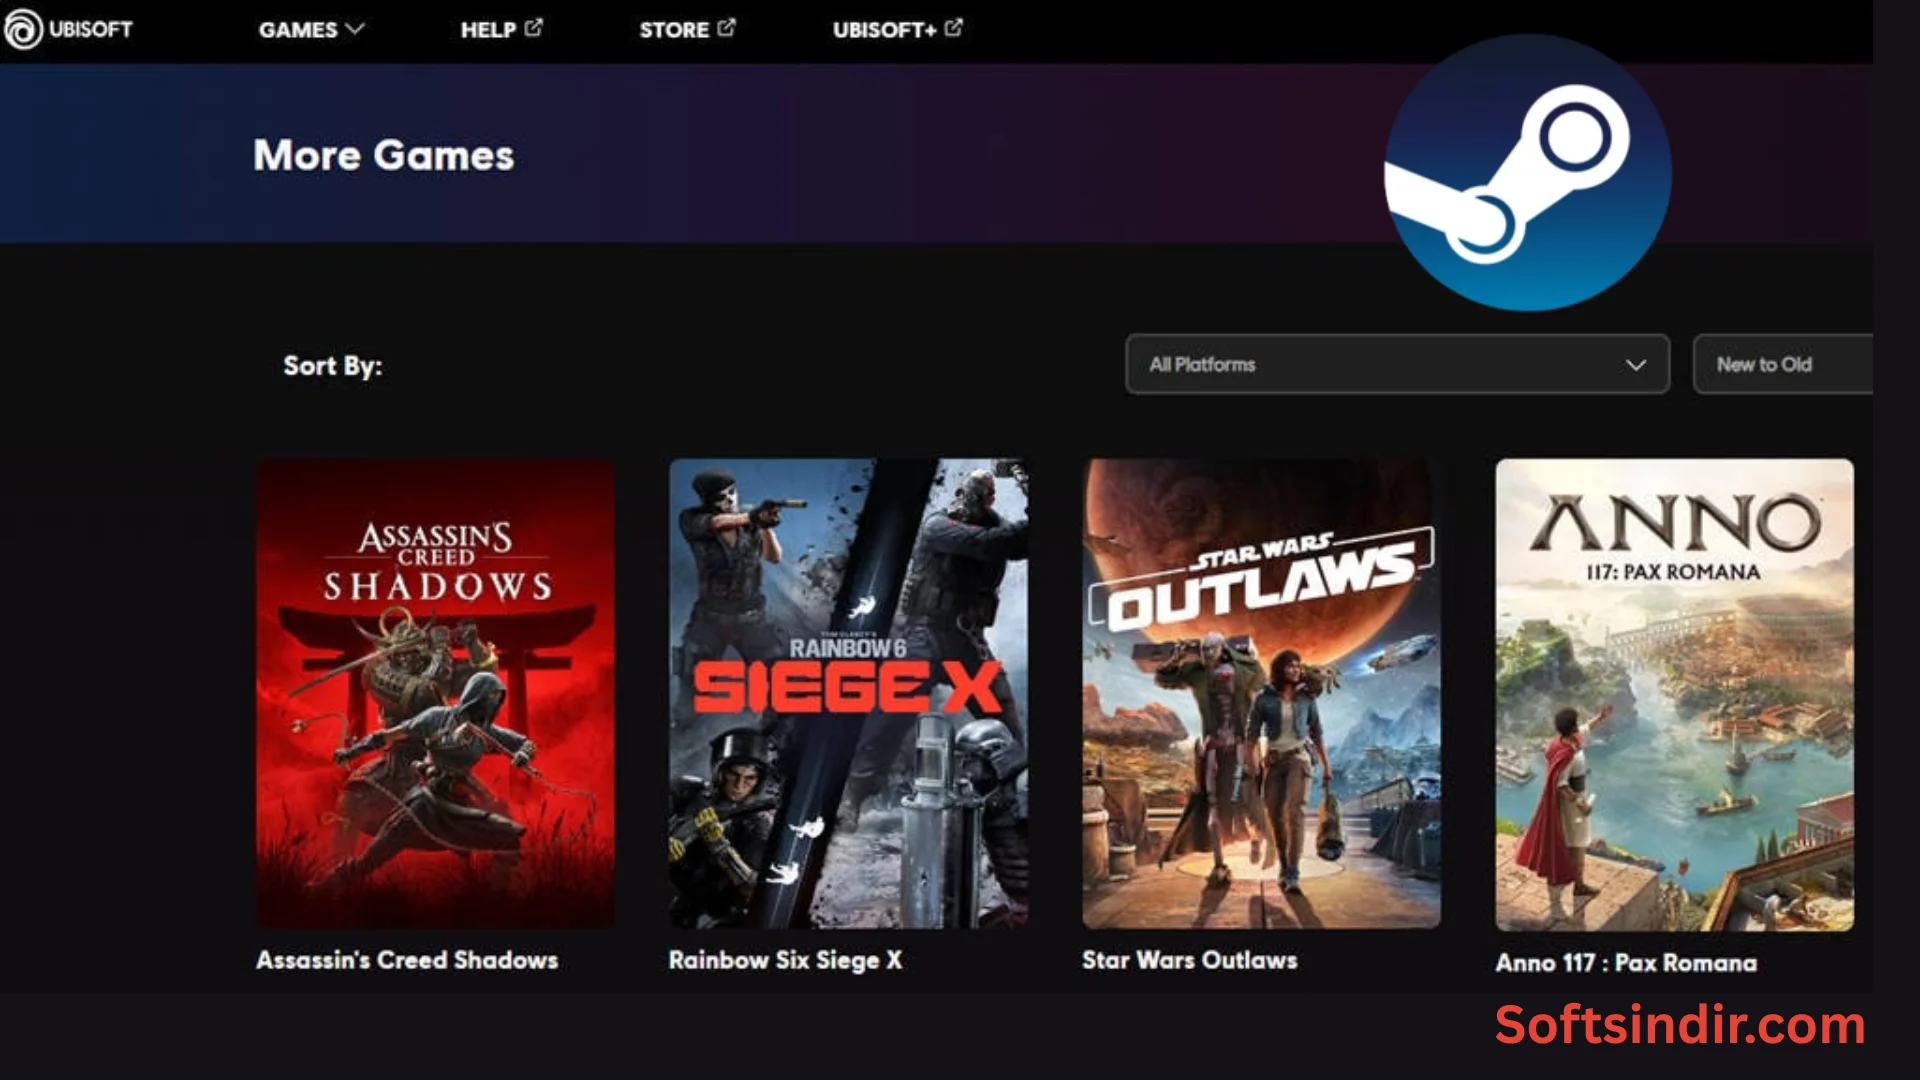
Task: Open Assassin's Creed Shadows cover art
Action: pyautogui.click(x=436, y=693)
